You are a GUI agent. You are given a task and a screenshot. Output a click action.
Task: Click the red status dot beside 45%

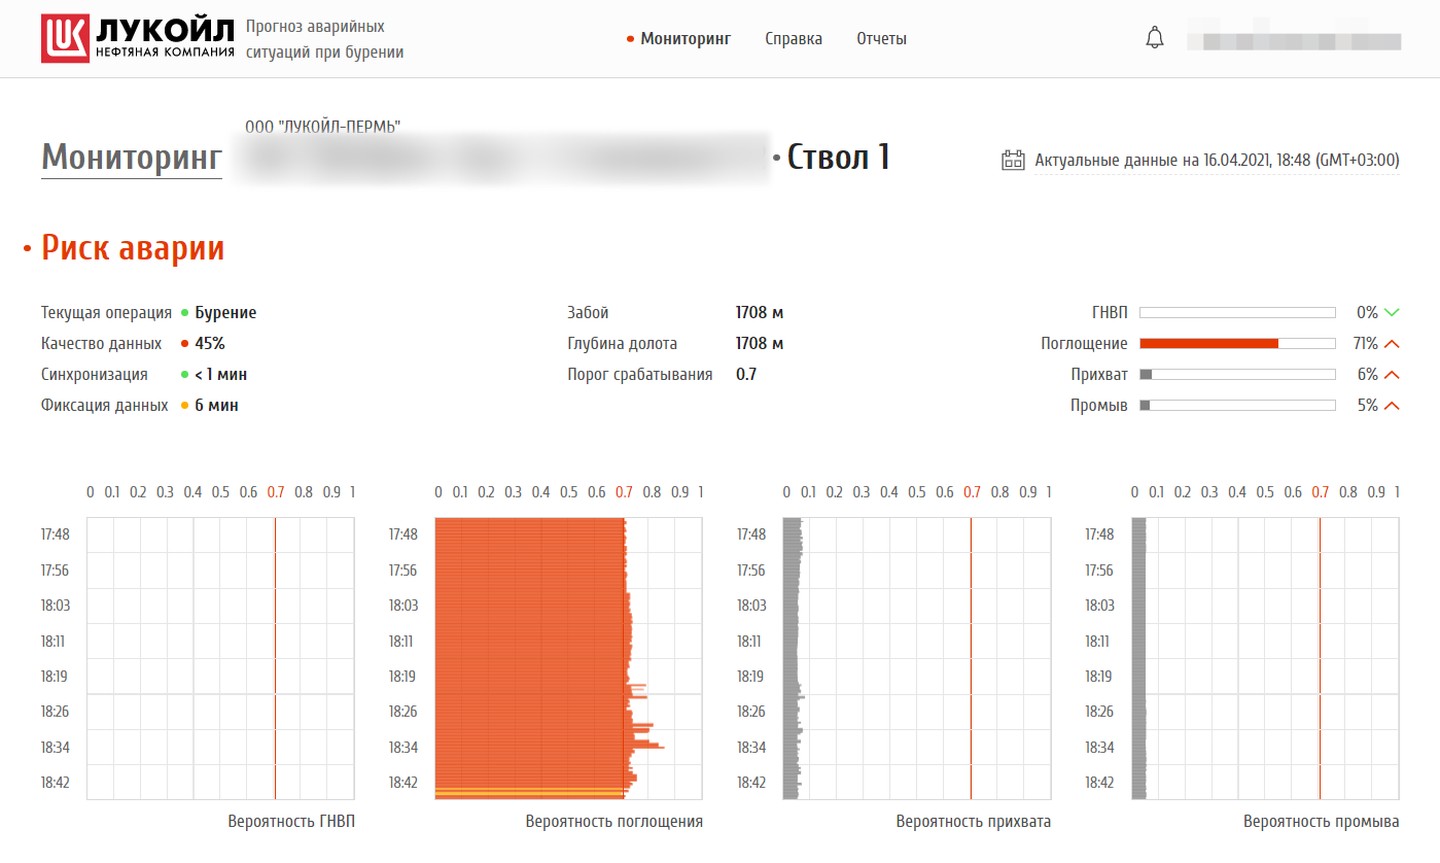185,344
